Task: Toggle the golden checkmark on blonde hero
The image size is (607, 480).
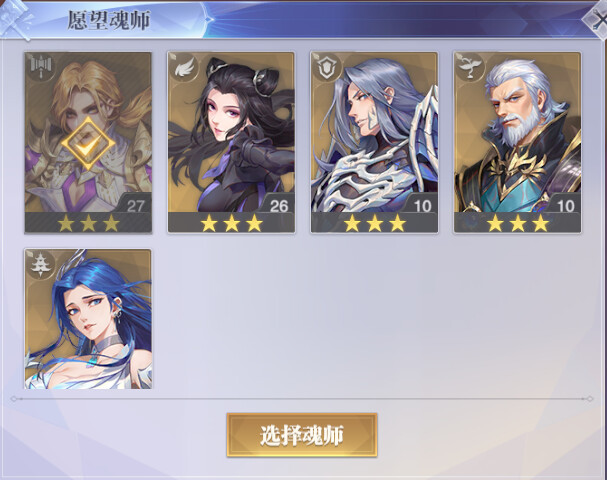Action: pos(88,144)
